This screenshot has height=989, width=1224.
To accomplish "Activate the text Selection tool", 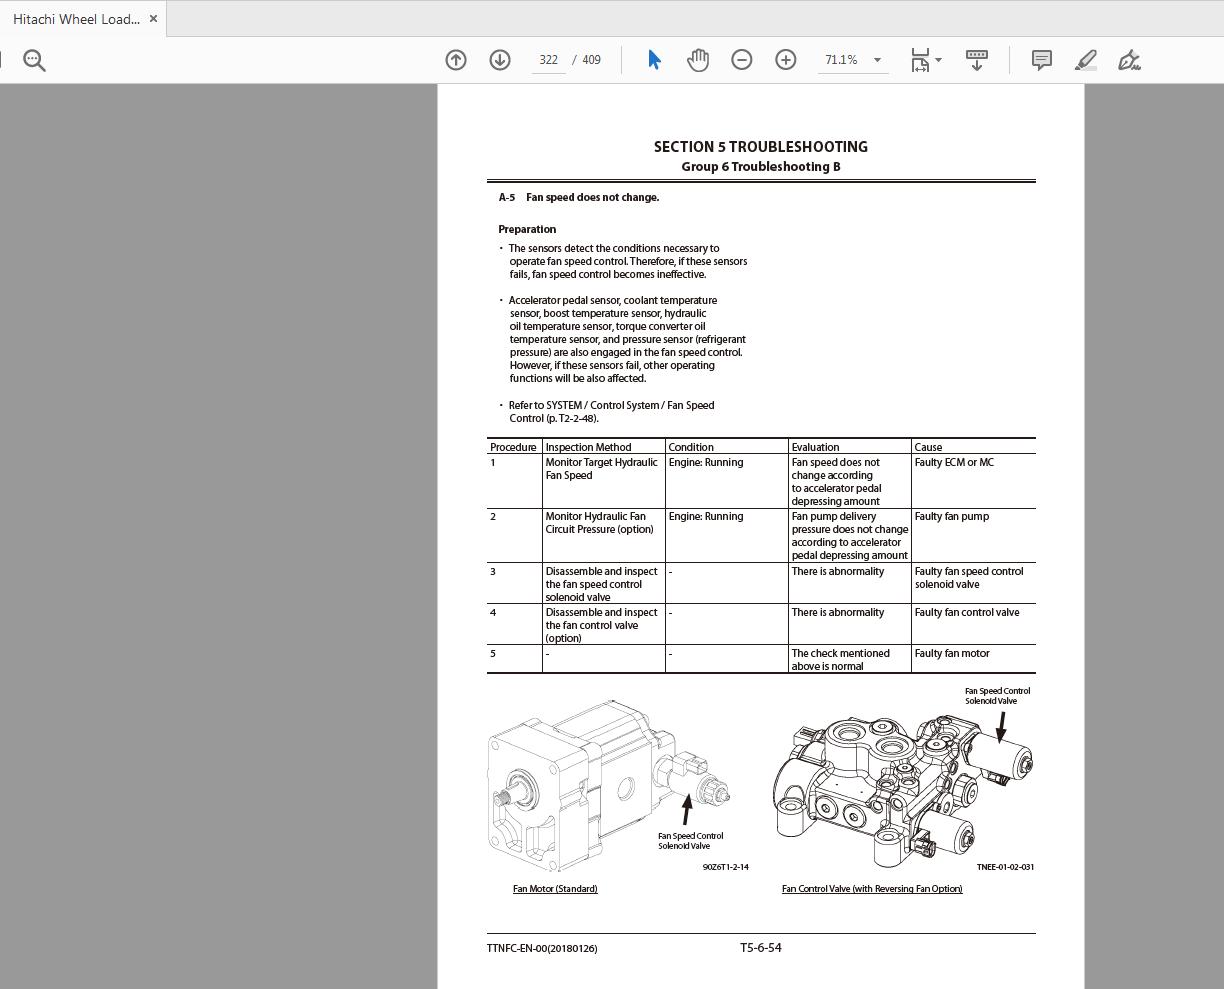I will 653,60.
